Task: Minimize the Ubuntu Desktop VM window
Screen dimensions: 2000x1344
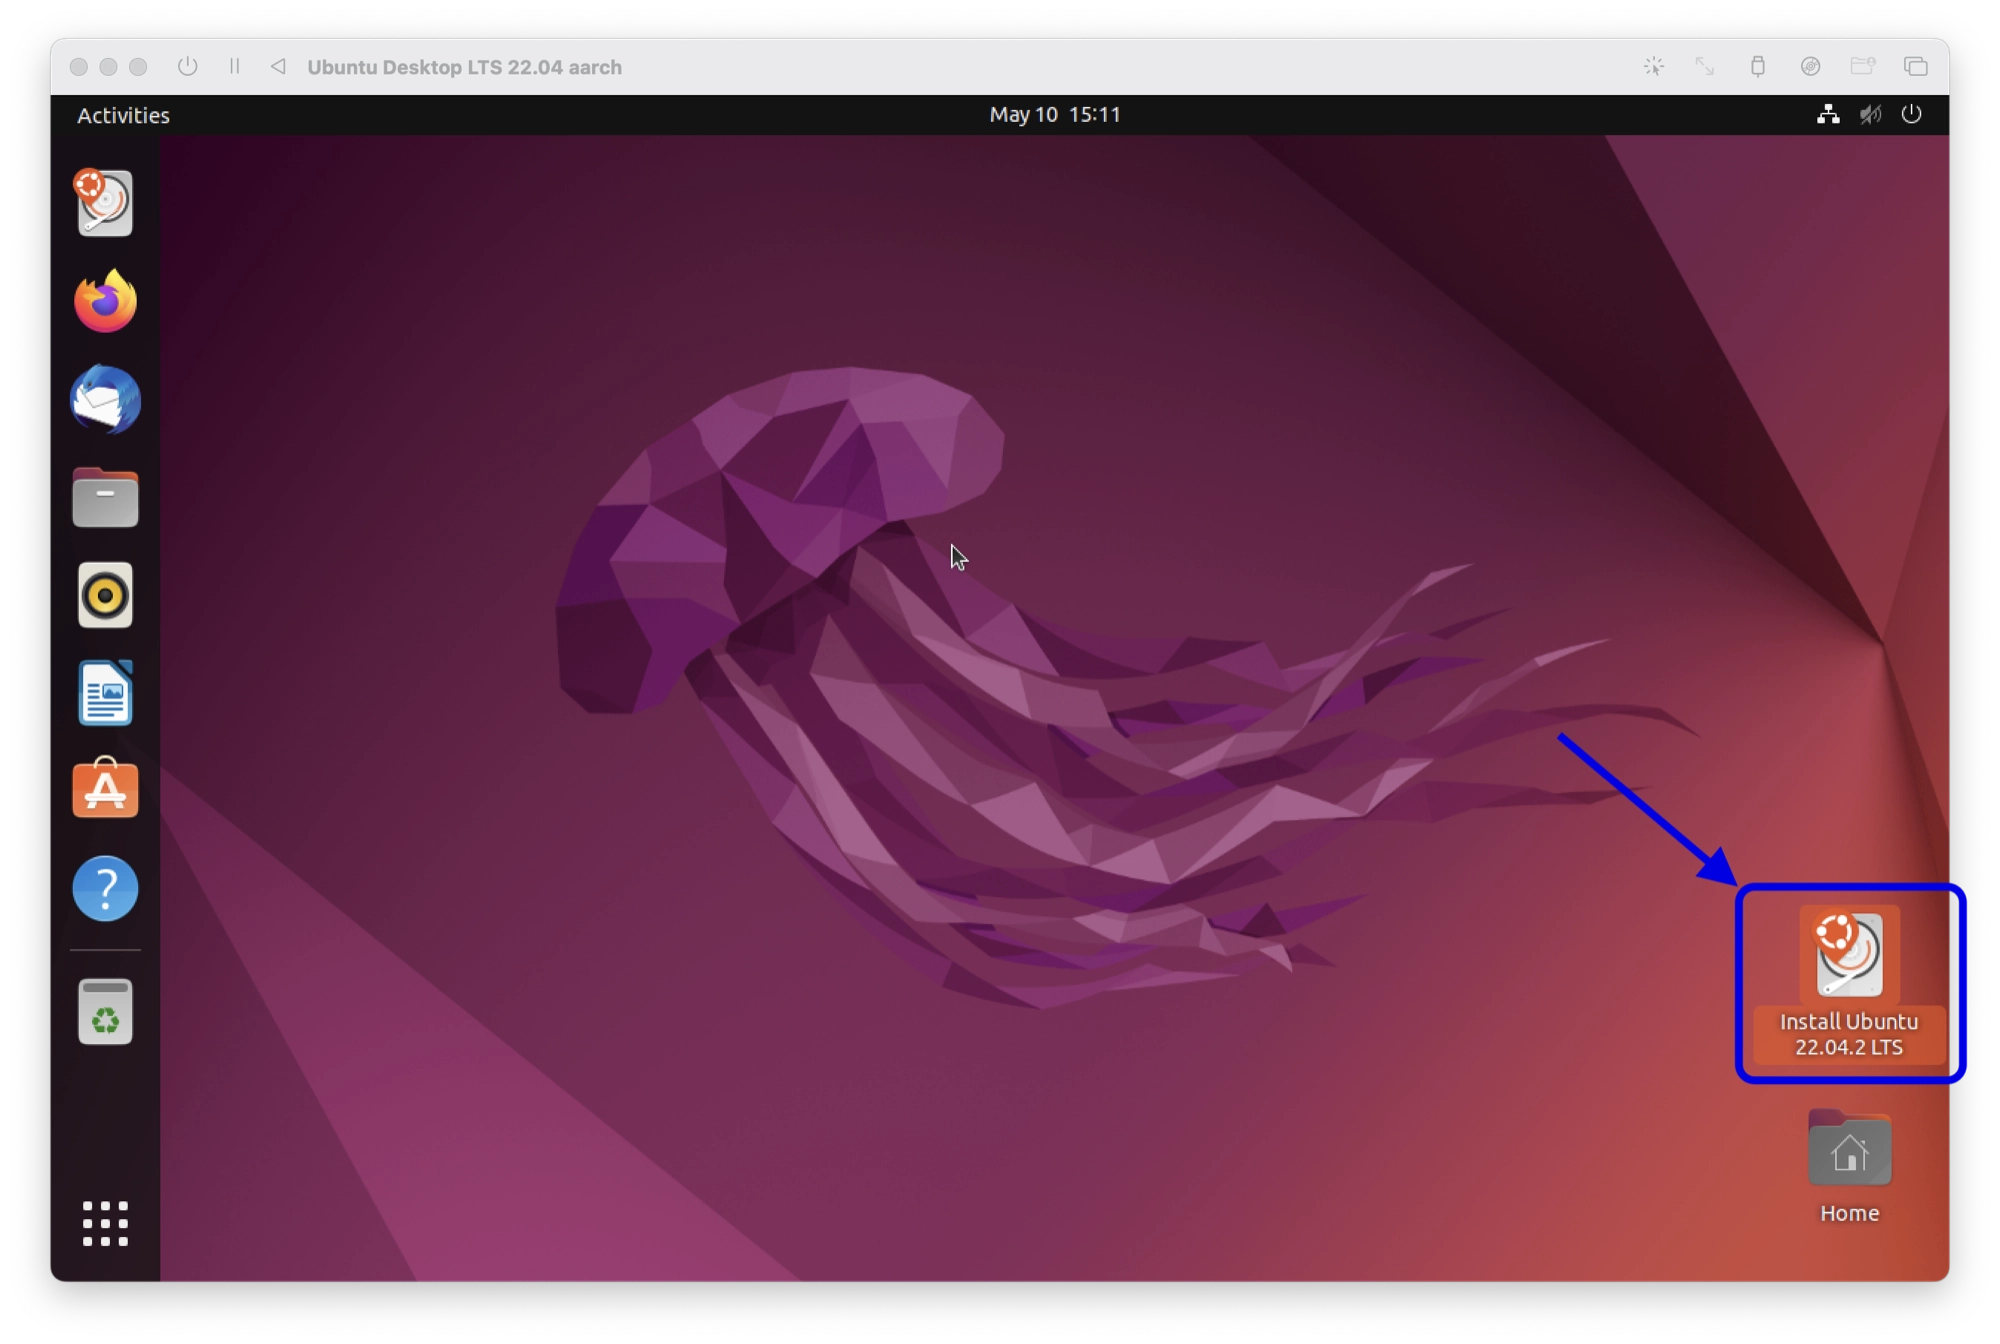Action: 109,67
